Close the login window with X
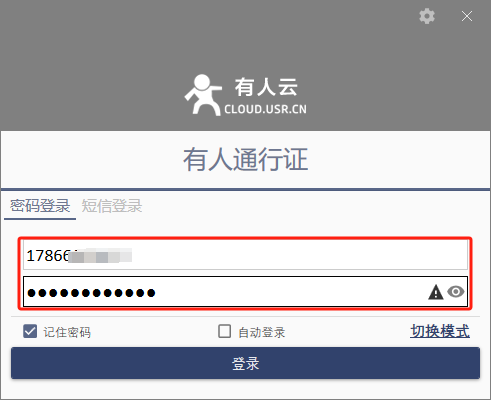 467,16
